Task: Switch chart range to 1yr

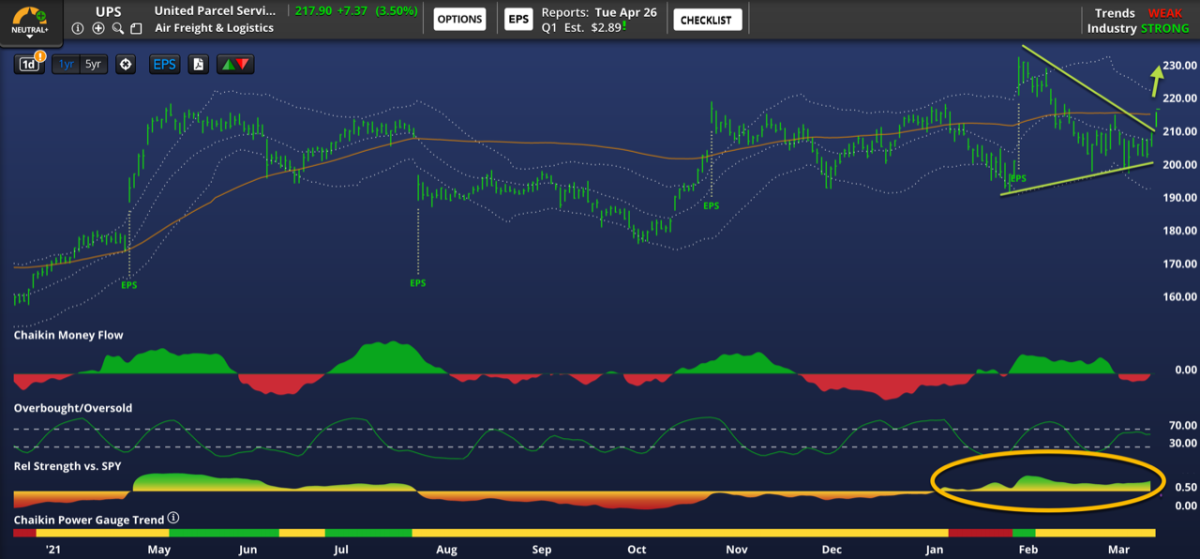Action: click(67, 64)
